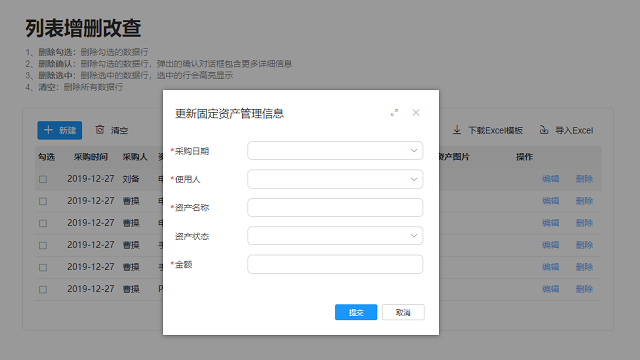Click the trash icon next to 清空
The width and height of the screenshot is (640, 360).
coord(100,130)
